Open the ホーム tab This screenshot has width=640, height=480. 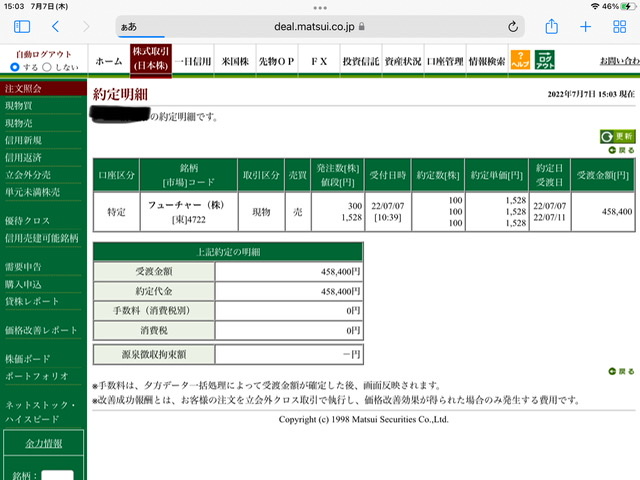tap(109, 61)
